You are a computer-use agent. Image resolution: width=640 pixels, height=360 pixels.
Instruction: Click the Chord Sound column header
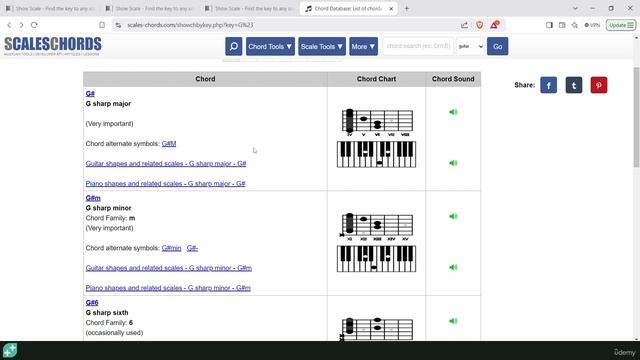[453, 79]
